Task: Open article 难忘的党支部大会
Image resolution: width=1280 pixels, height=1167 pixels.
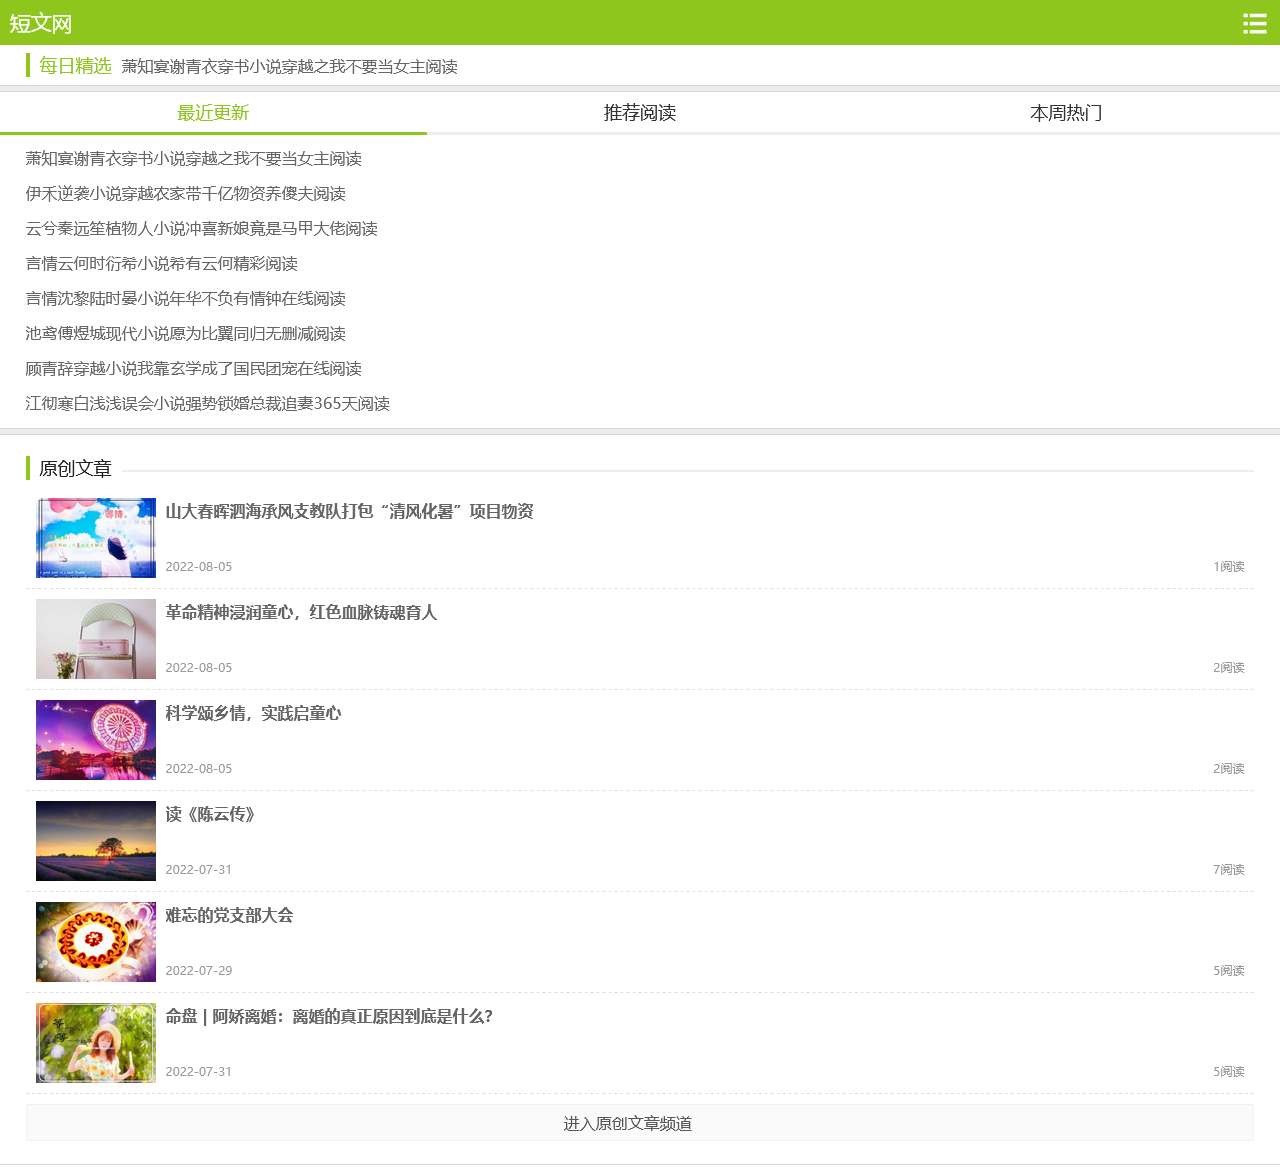Action: tap(230, 916)
